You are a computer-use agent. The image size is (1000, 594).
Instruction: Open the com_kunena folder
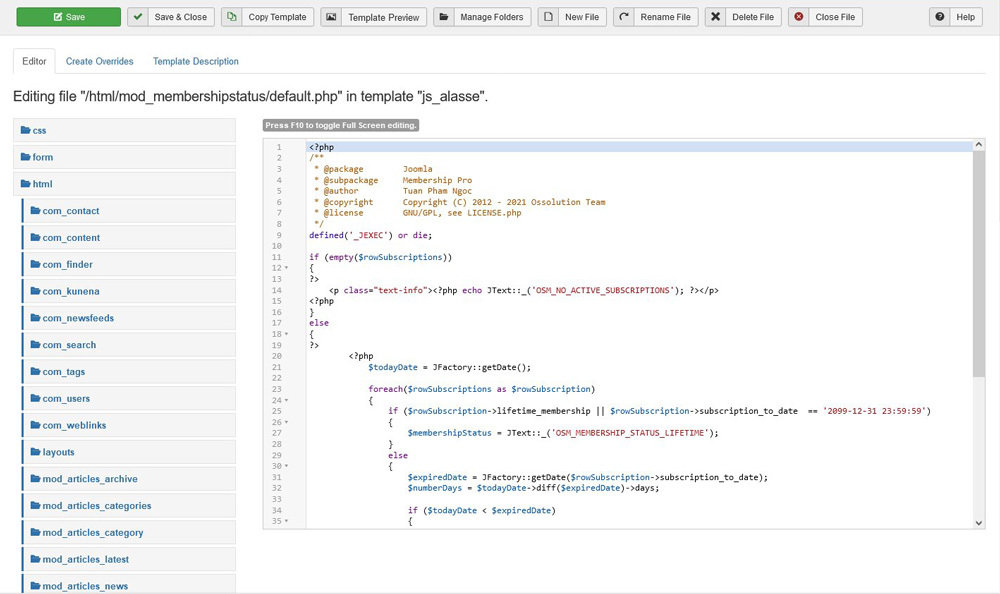click(x=70, y=291)
